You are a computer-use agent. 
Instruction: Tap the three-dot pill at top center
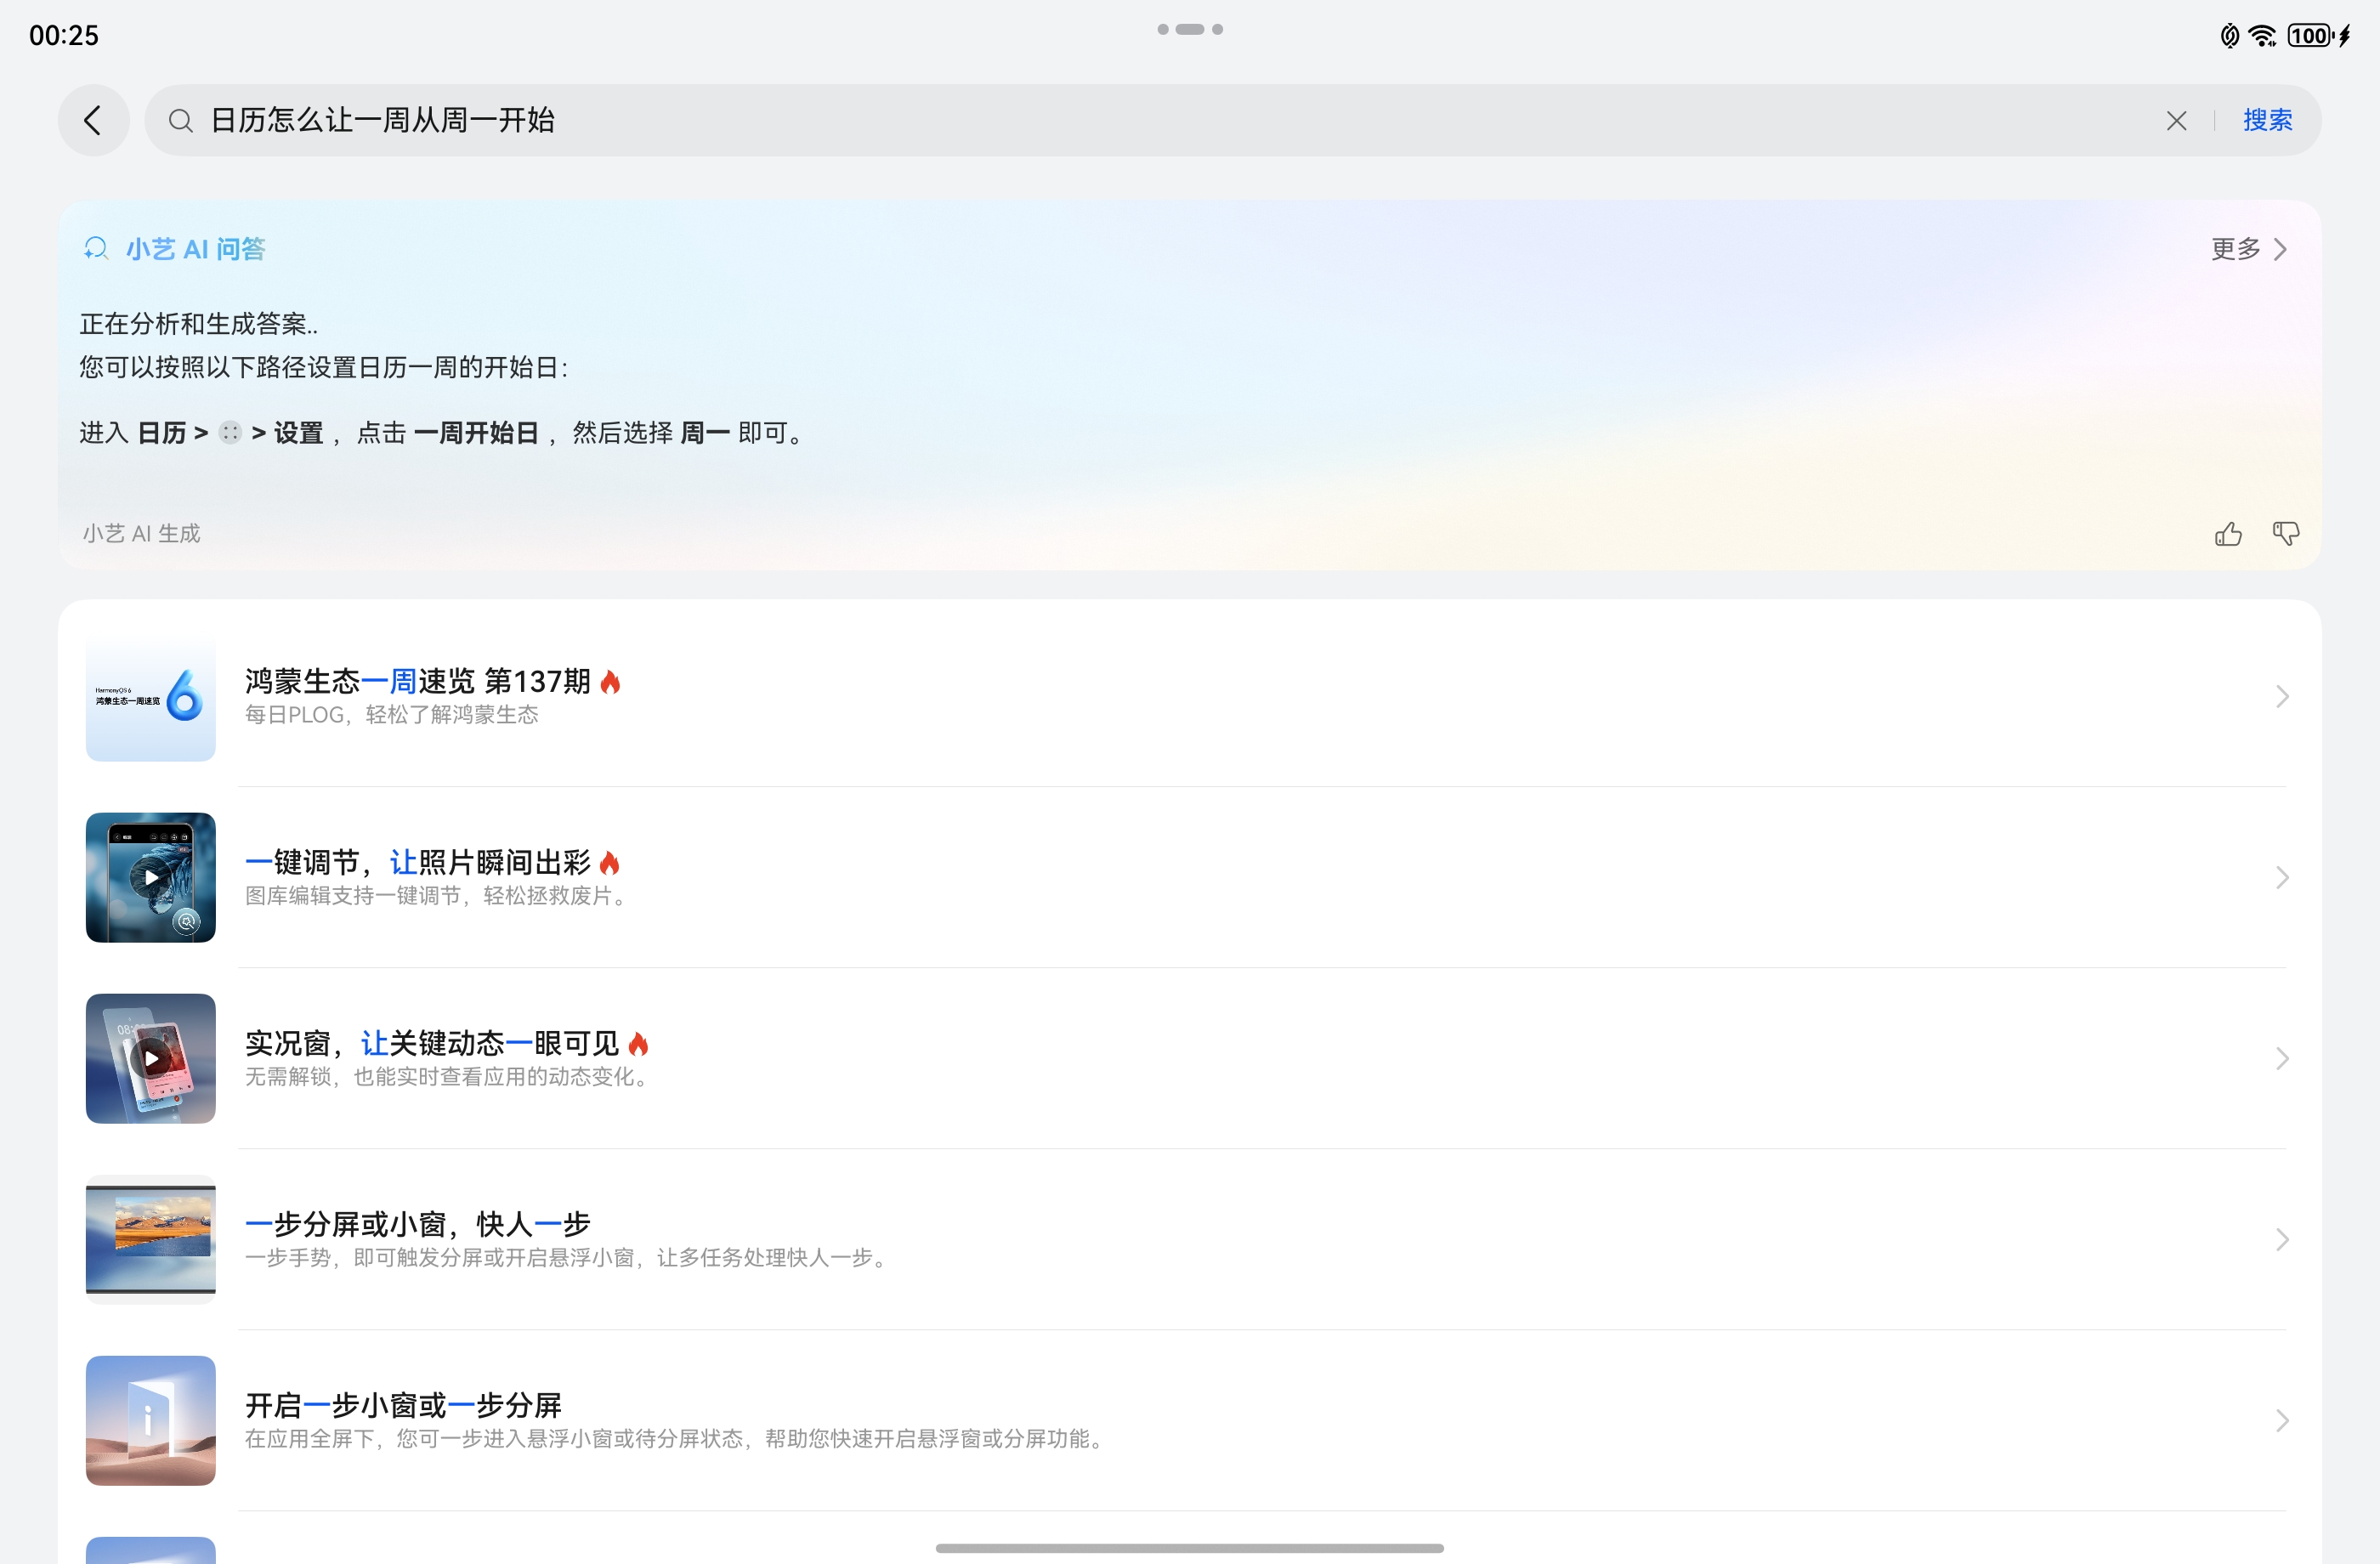[x=1189, y=29]
